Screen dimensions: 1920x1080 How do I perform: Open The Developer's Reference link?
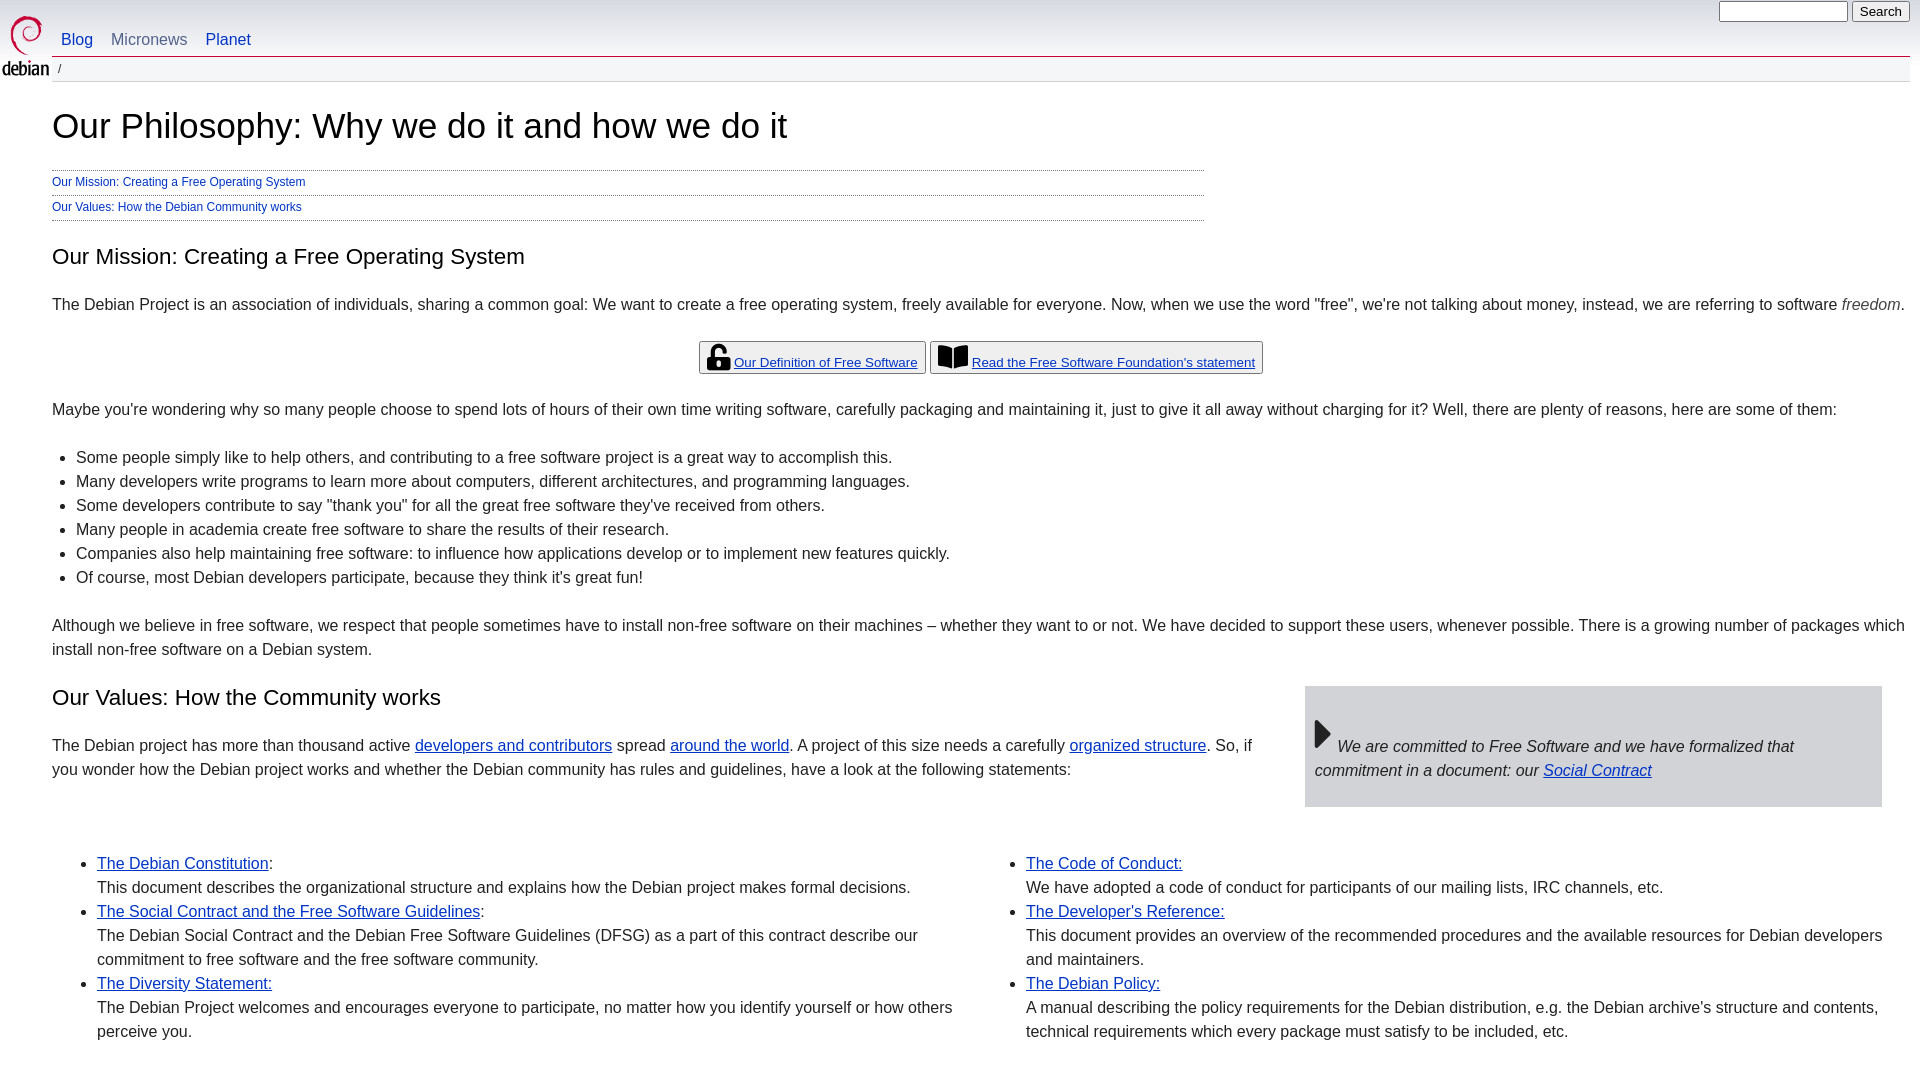[x=1125, y=912]
